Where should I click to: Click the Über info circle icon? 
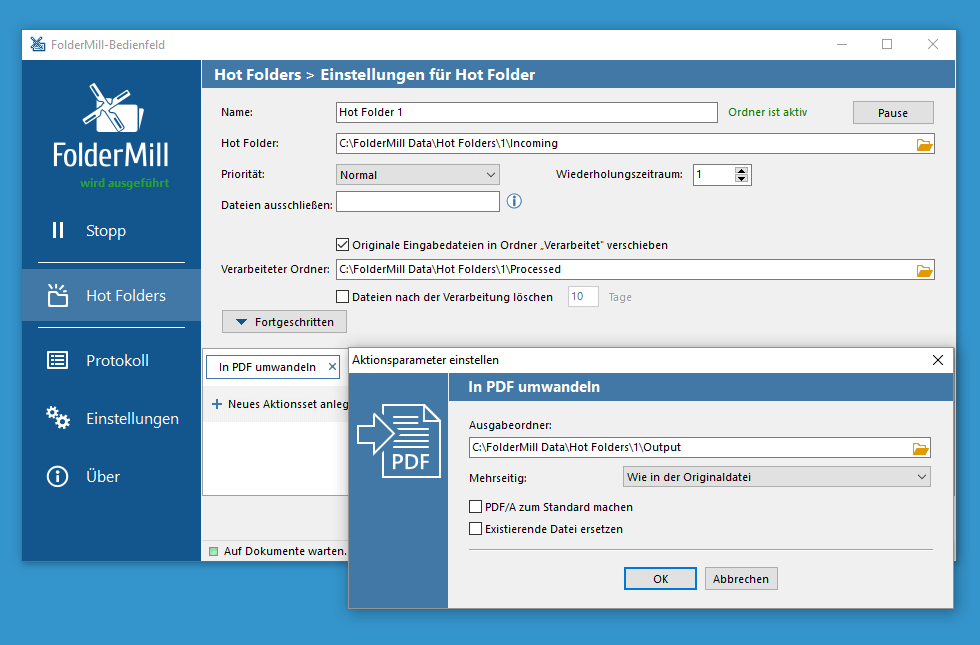58,476
